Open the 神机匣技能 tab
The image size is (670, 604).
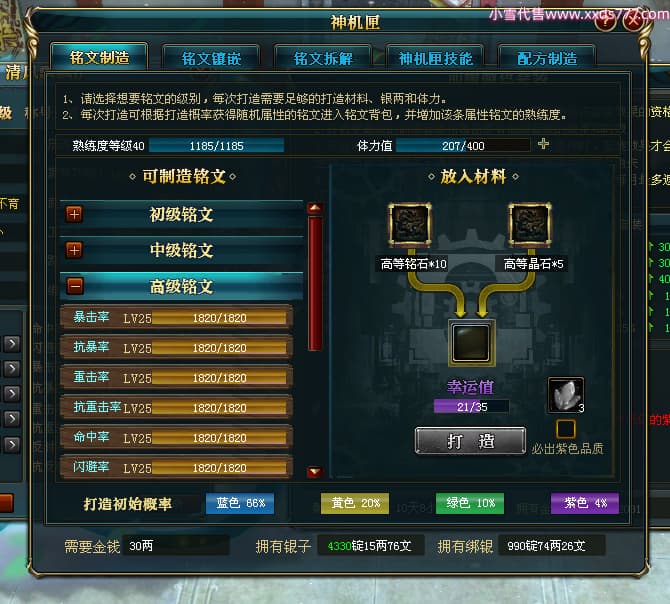tap(435, 58)
